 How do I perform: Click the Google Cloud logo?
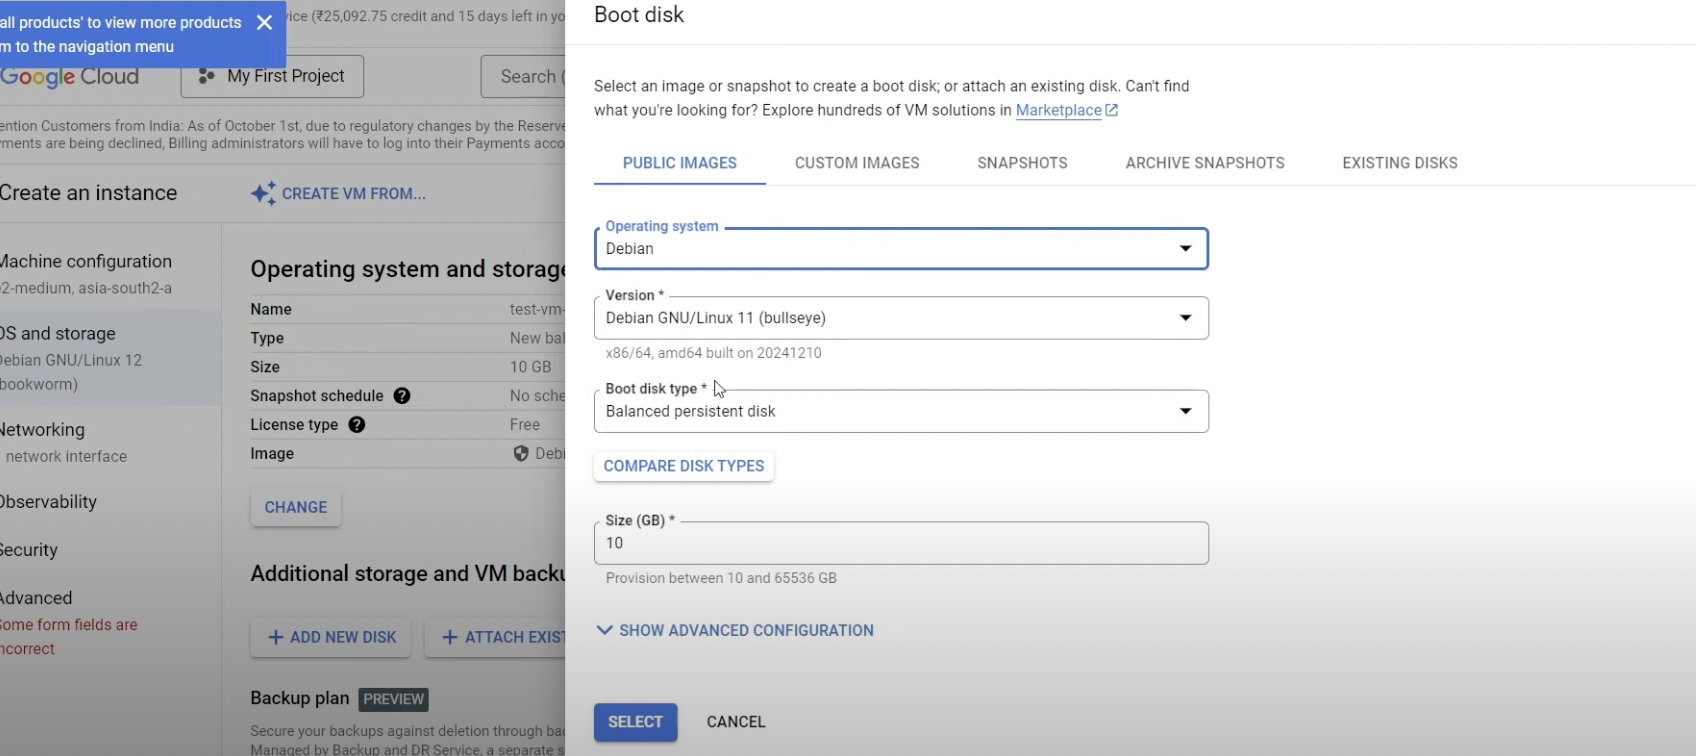tap(70, 77)
